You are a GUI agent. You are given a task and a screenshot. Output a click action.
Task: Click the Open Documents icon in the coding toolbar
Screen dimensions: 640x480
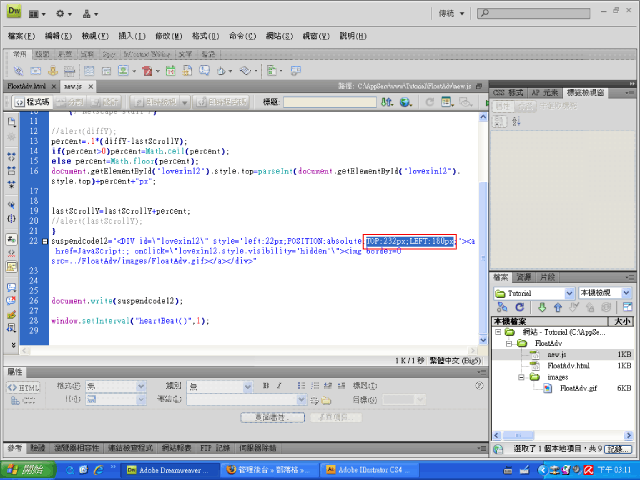coord(12,122)
